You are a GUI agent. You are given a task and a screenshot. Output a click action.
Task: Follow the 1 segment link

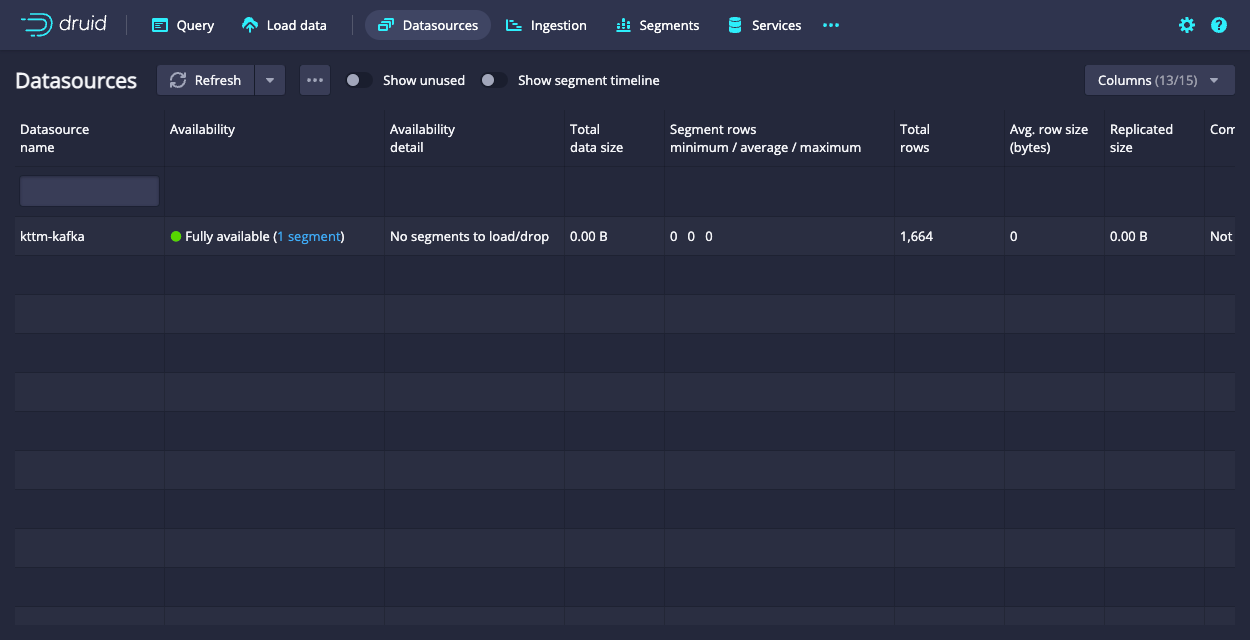point(309,236)
